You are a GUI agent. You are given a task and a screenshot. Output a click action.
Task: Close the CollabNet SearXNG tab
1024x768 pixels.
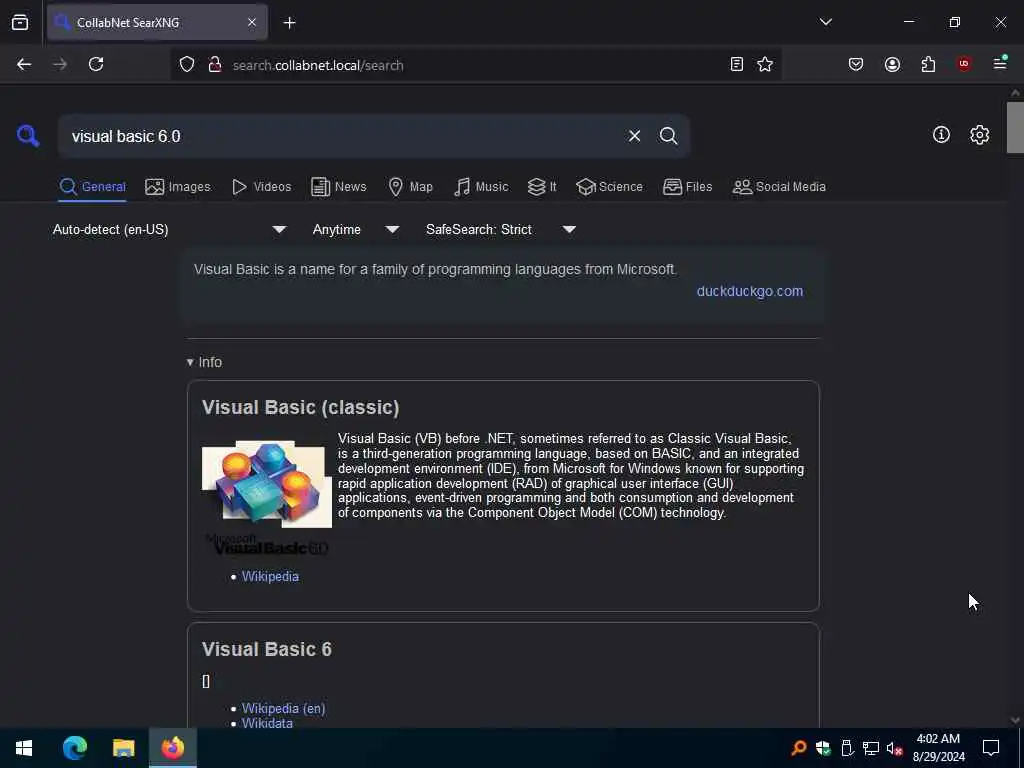tap(252, 22)
